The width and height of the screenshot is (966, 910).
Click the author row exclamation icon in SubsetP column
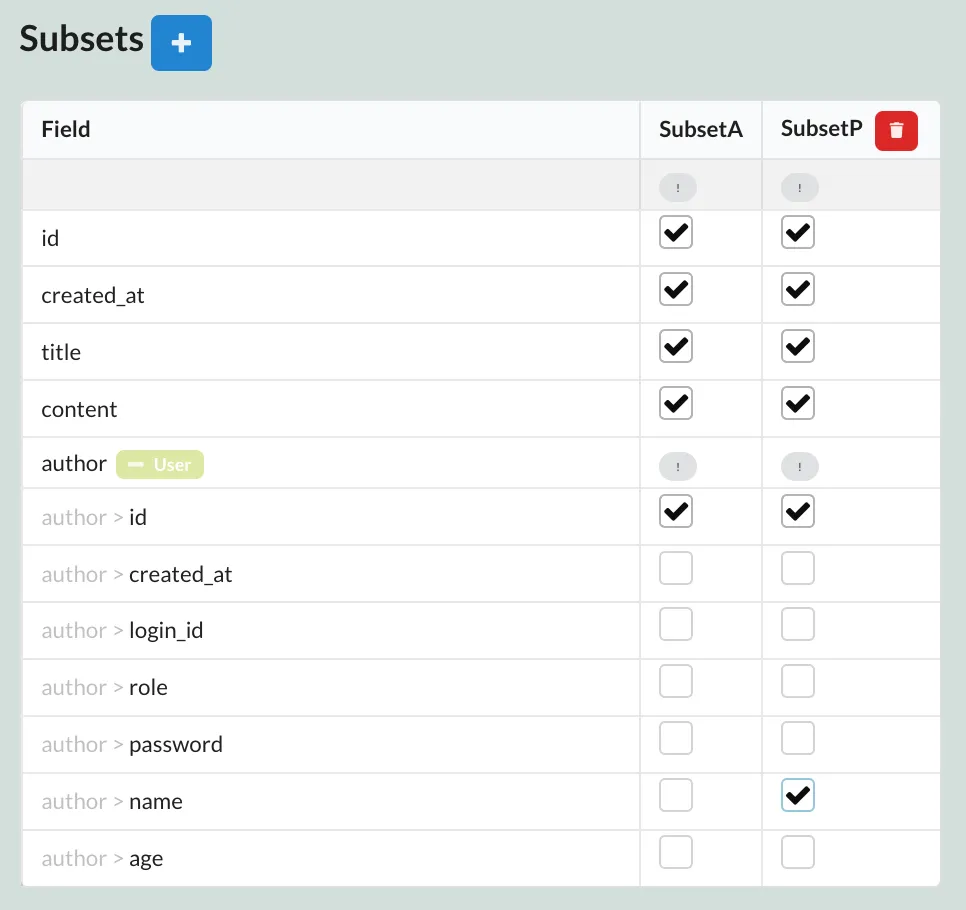point(798,466)
